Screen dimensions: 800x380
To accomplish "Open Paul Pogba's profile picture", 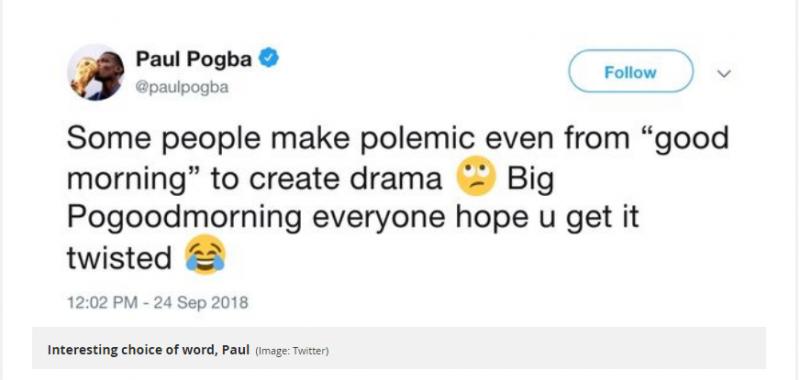I will pyautogui.click(x=95, y=72).
